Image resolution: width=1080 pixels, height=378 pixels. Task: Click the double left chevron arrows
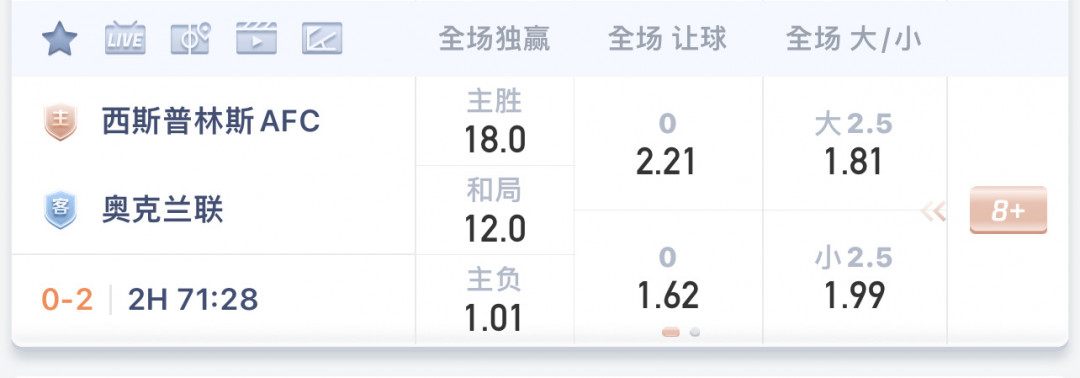click(934, 212)
